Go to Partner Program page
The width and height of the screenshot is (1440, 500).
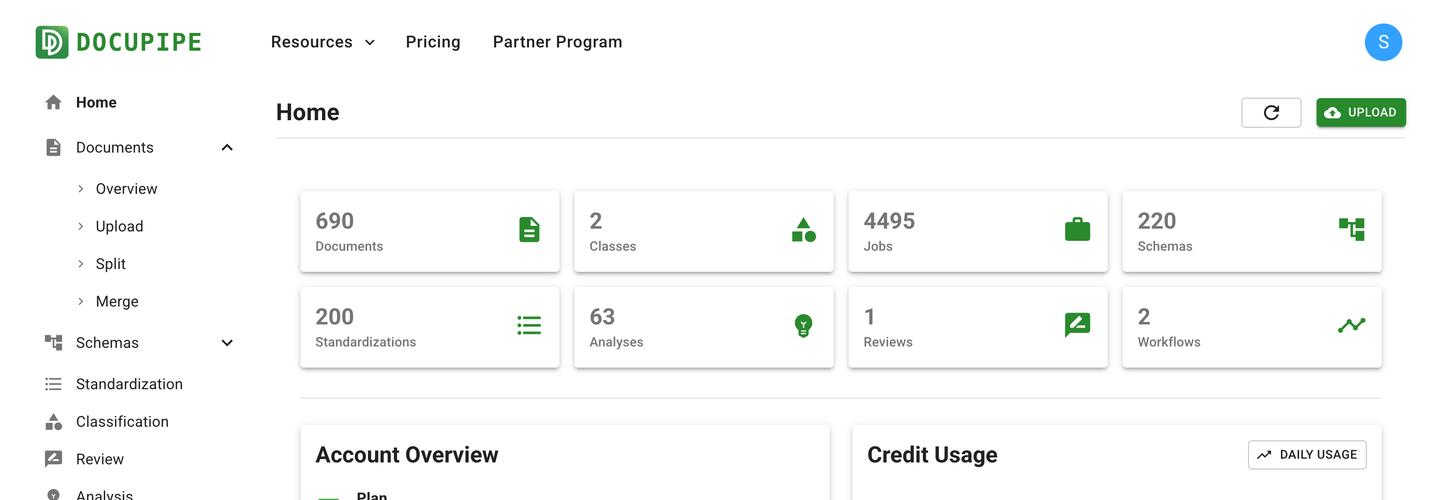557,42
